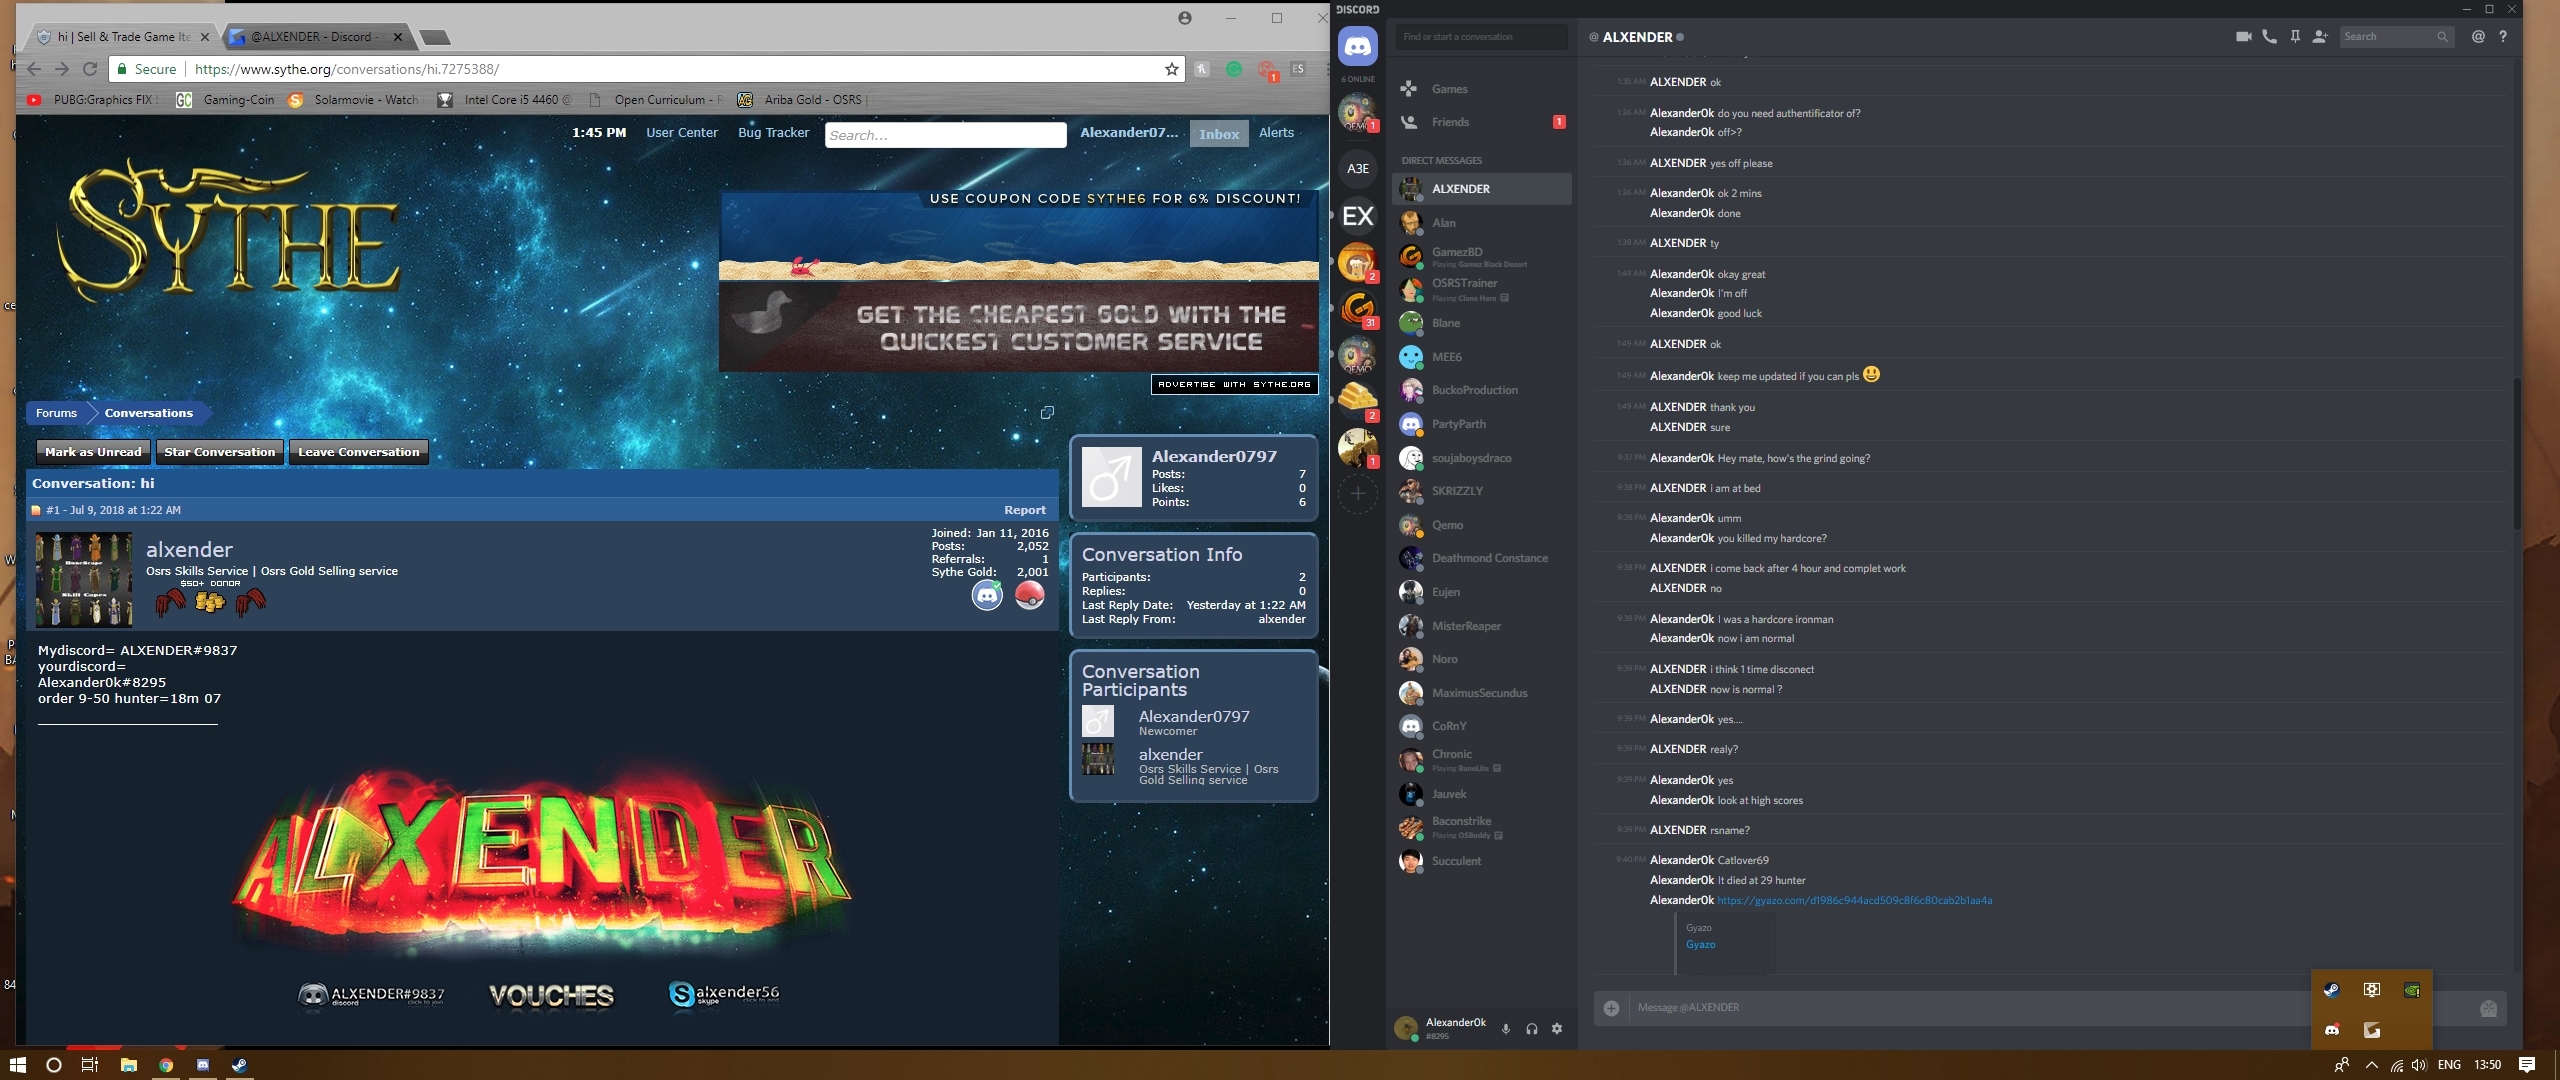The height and width of the screenshot is (1080, 2560).
Task: Start a video call with ALXENDER
Action: pyautogui.click(x=2243, y=37)
